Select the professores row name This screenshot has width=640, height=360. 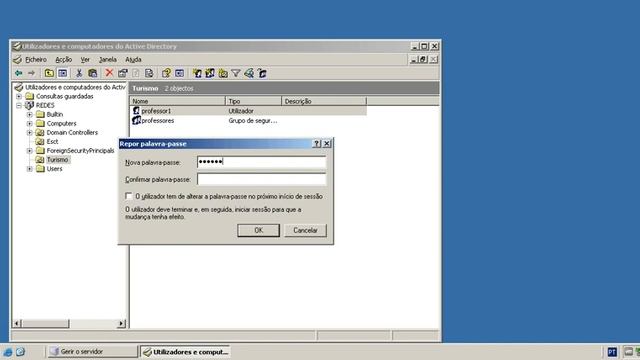click(x=158, y=121)
